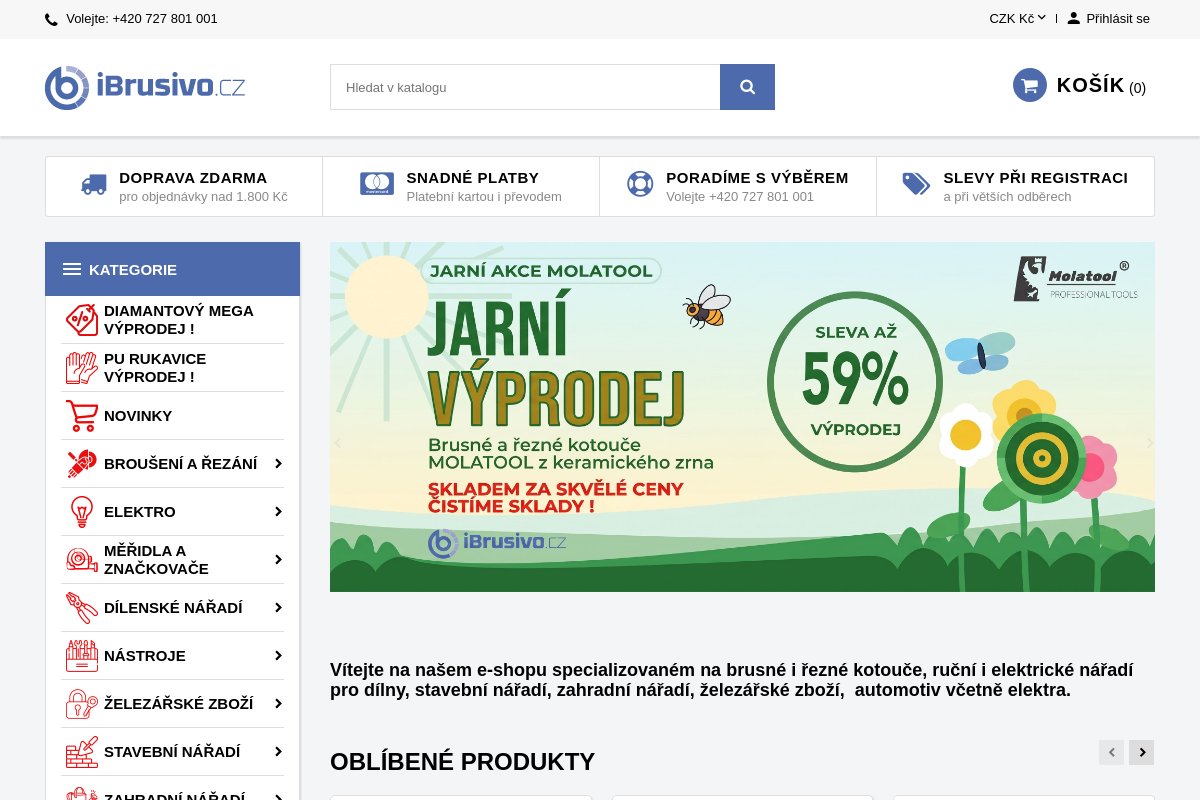Click the price tags icon for Slevy při registraci
Image resolution: width=1200 pixels, height=800 pixels.
[x=916, y=184]
